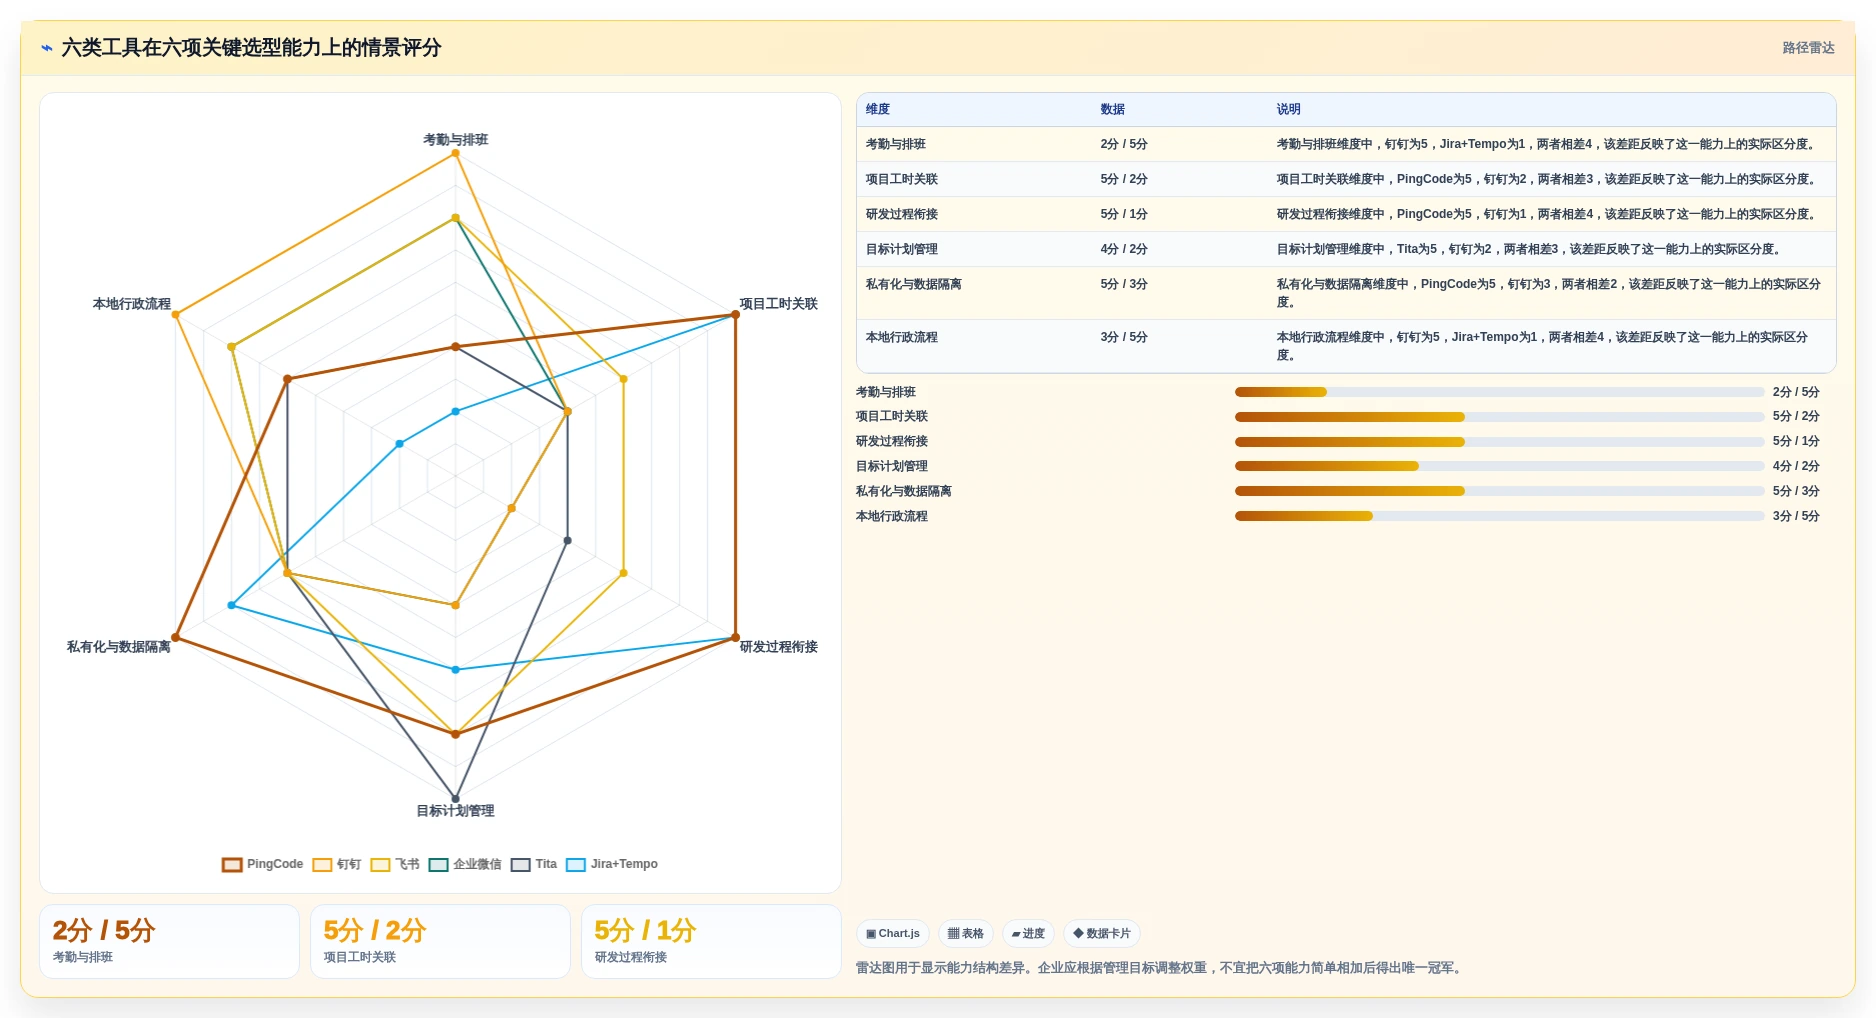Hide the 企业微信 series in legend
The height and width of the screenshot is (1018, 1876).
[438, 865]
